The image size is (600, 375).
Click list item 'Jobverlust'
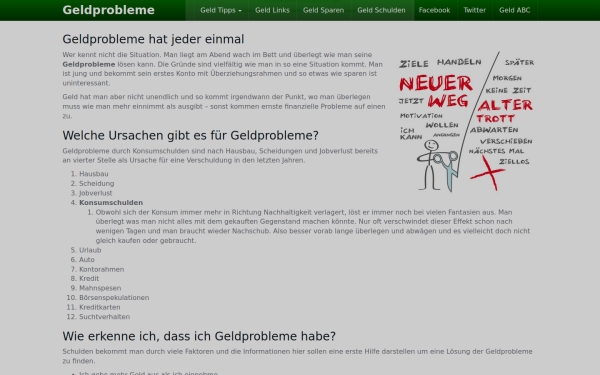pyautogui.click(x=96, y=193)
